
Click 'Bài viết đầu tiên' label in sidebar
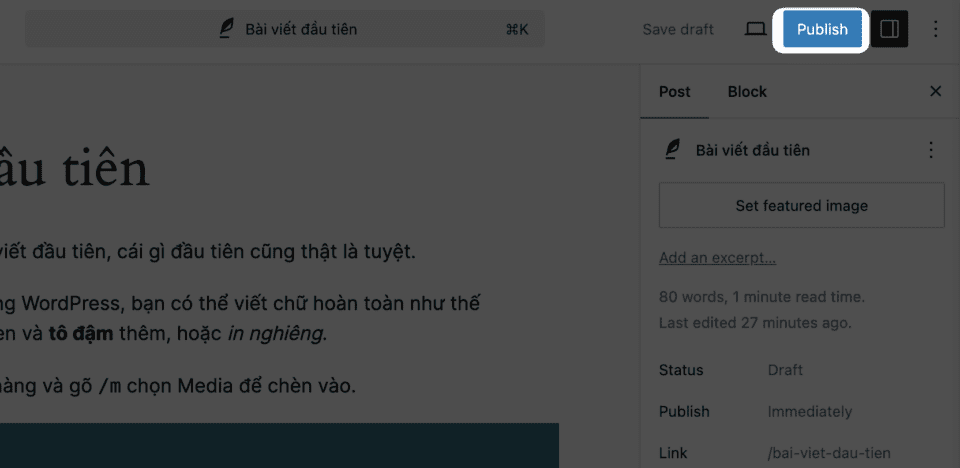(752, 150)
